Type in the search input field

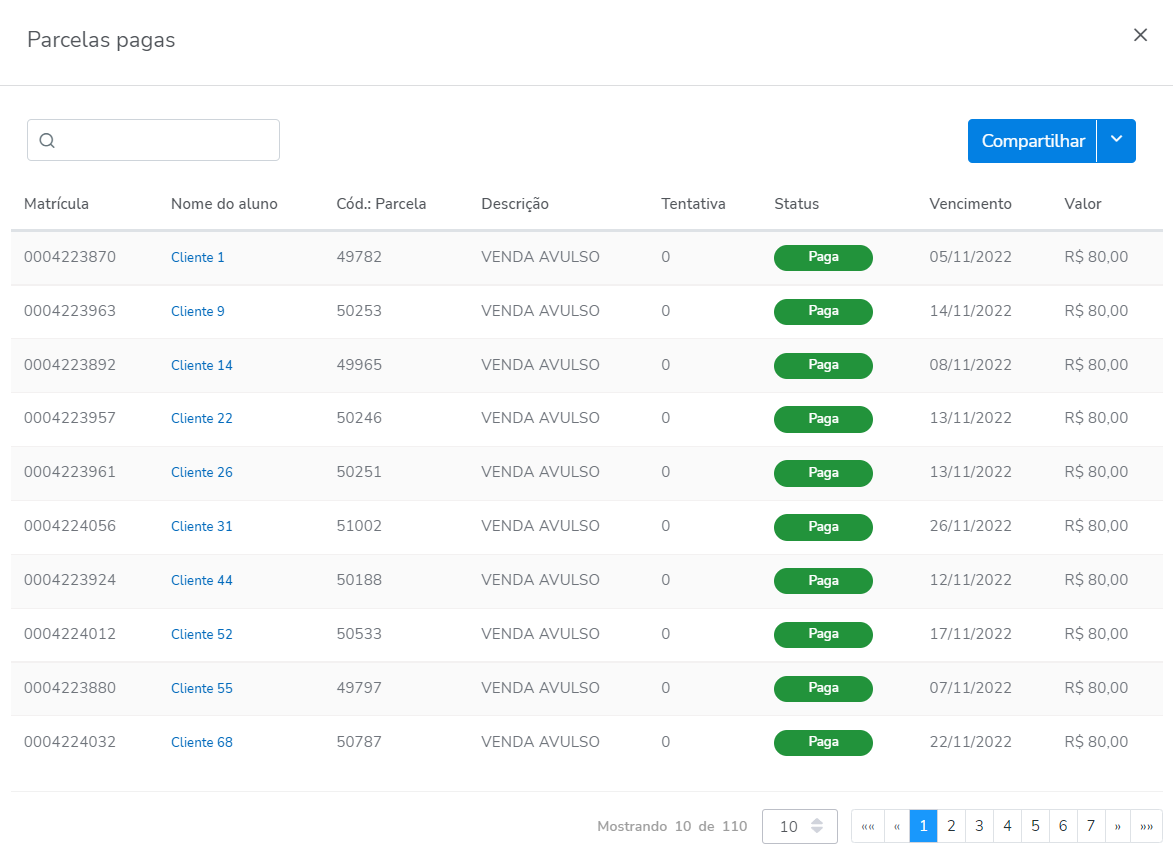(165, 140)
